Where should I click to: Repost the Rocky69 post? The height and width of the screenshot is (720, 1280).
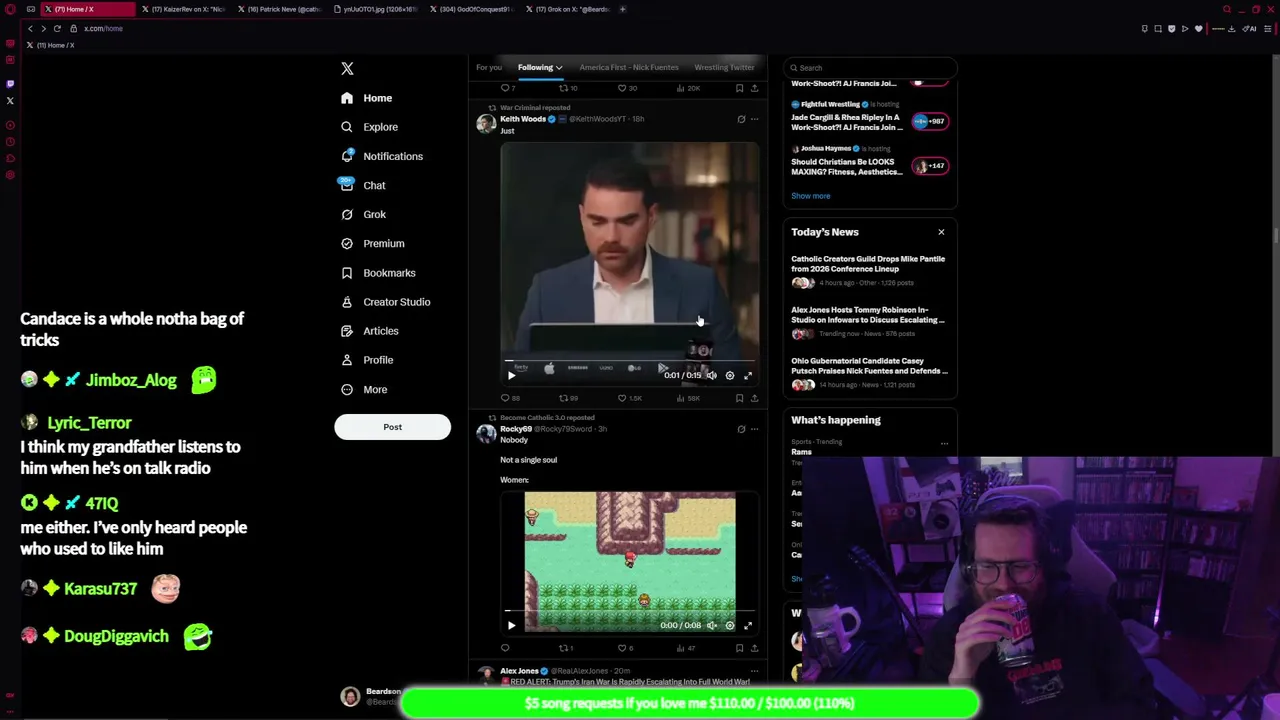(563, 648)
